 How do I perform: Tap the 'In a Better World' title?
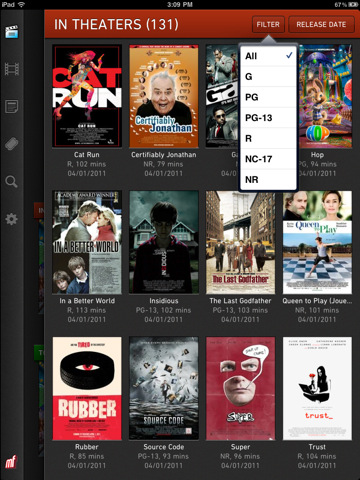coord(87,301)
